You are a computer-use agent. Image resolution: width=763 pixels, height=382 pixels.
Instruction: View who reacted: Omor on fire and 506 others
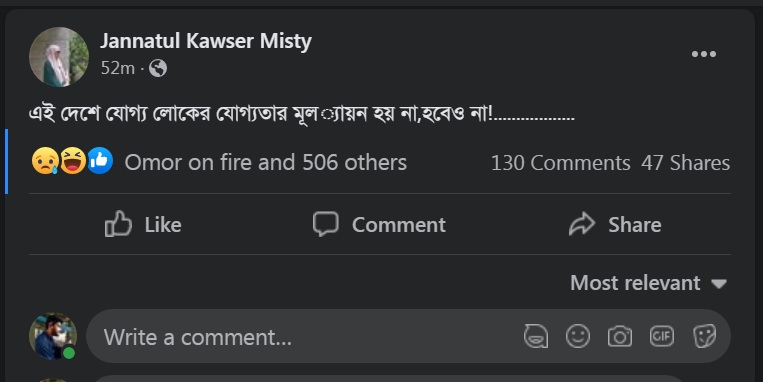point(265,163)
